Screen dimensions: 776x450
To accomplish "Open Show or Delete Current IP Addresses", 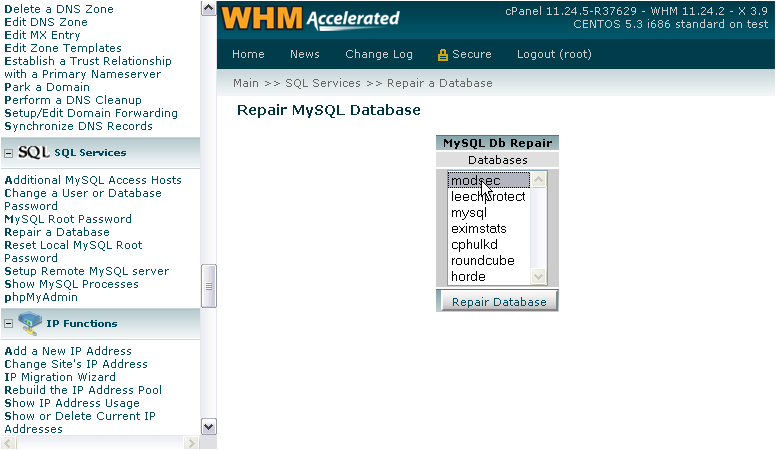I will (80, 422).
